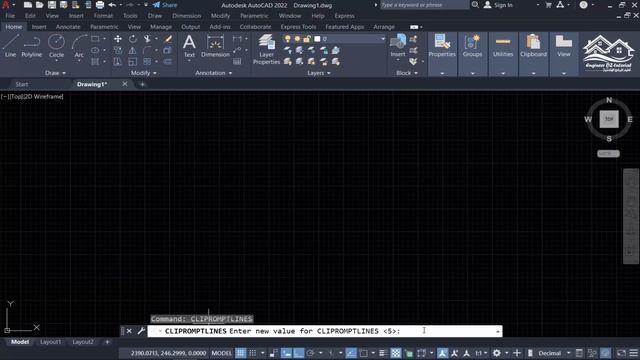The height and width of the screenshot is (360, 640).
Task: Click the Plot printer icon in quick access
Action: click(x=100, y=5)
